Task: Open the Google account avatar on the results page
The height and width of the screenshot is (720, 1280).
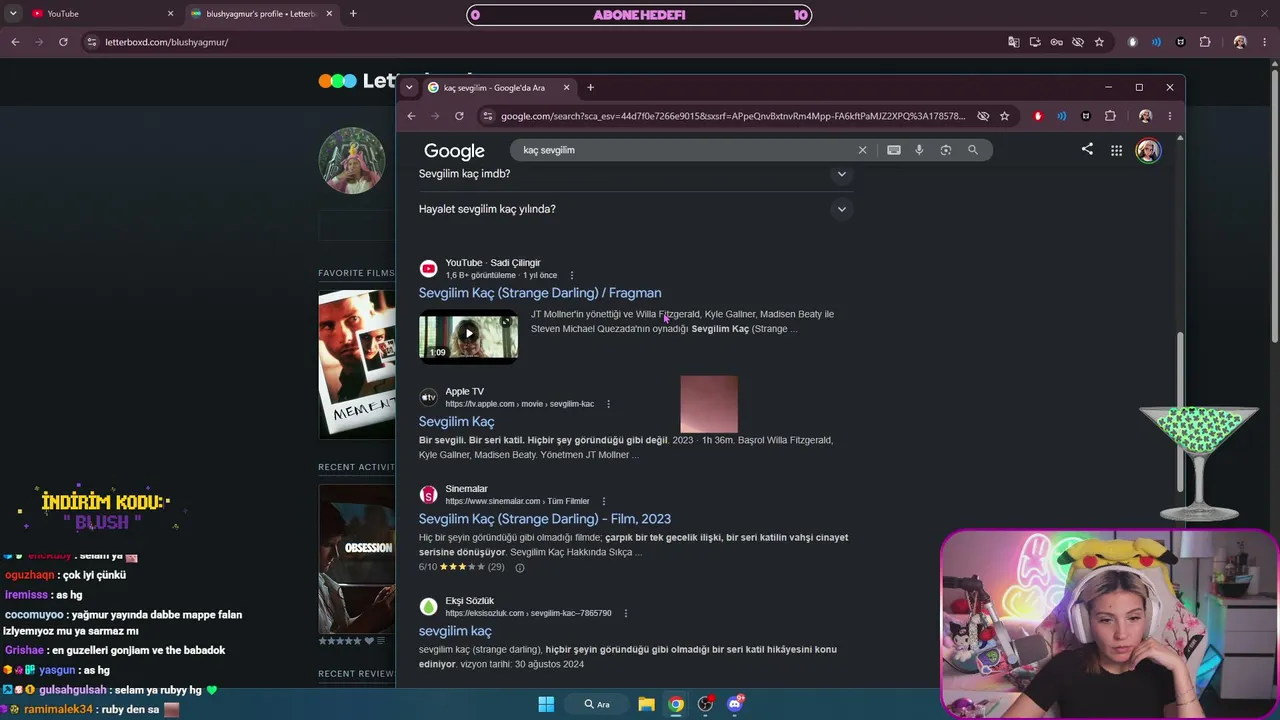Action: (1148, 151)
